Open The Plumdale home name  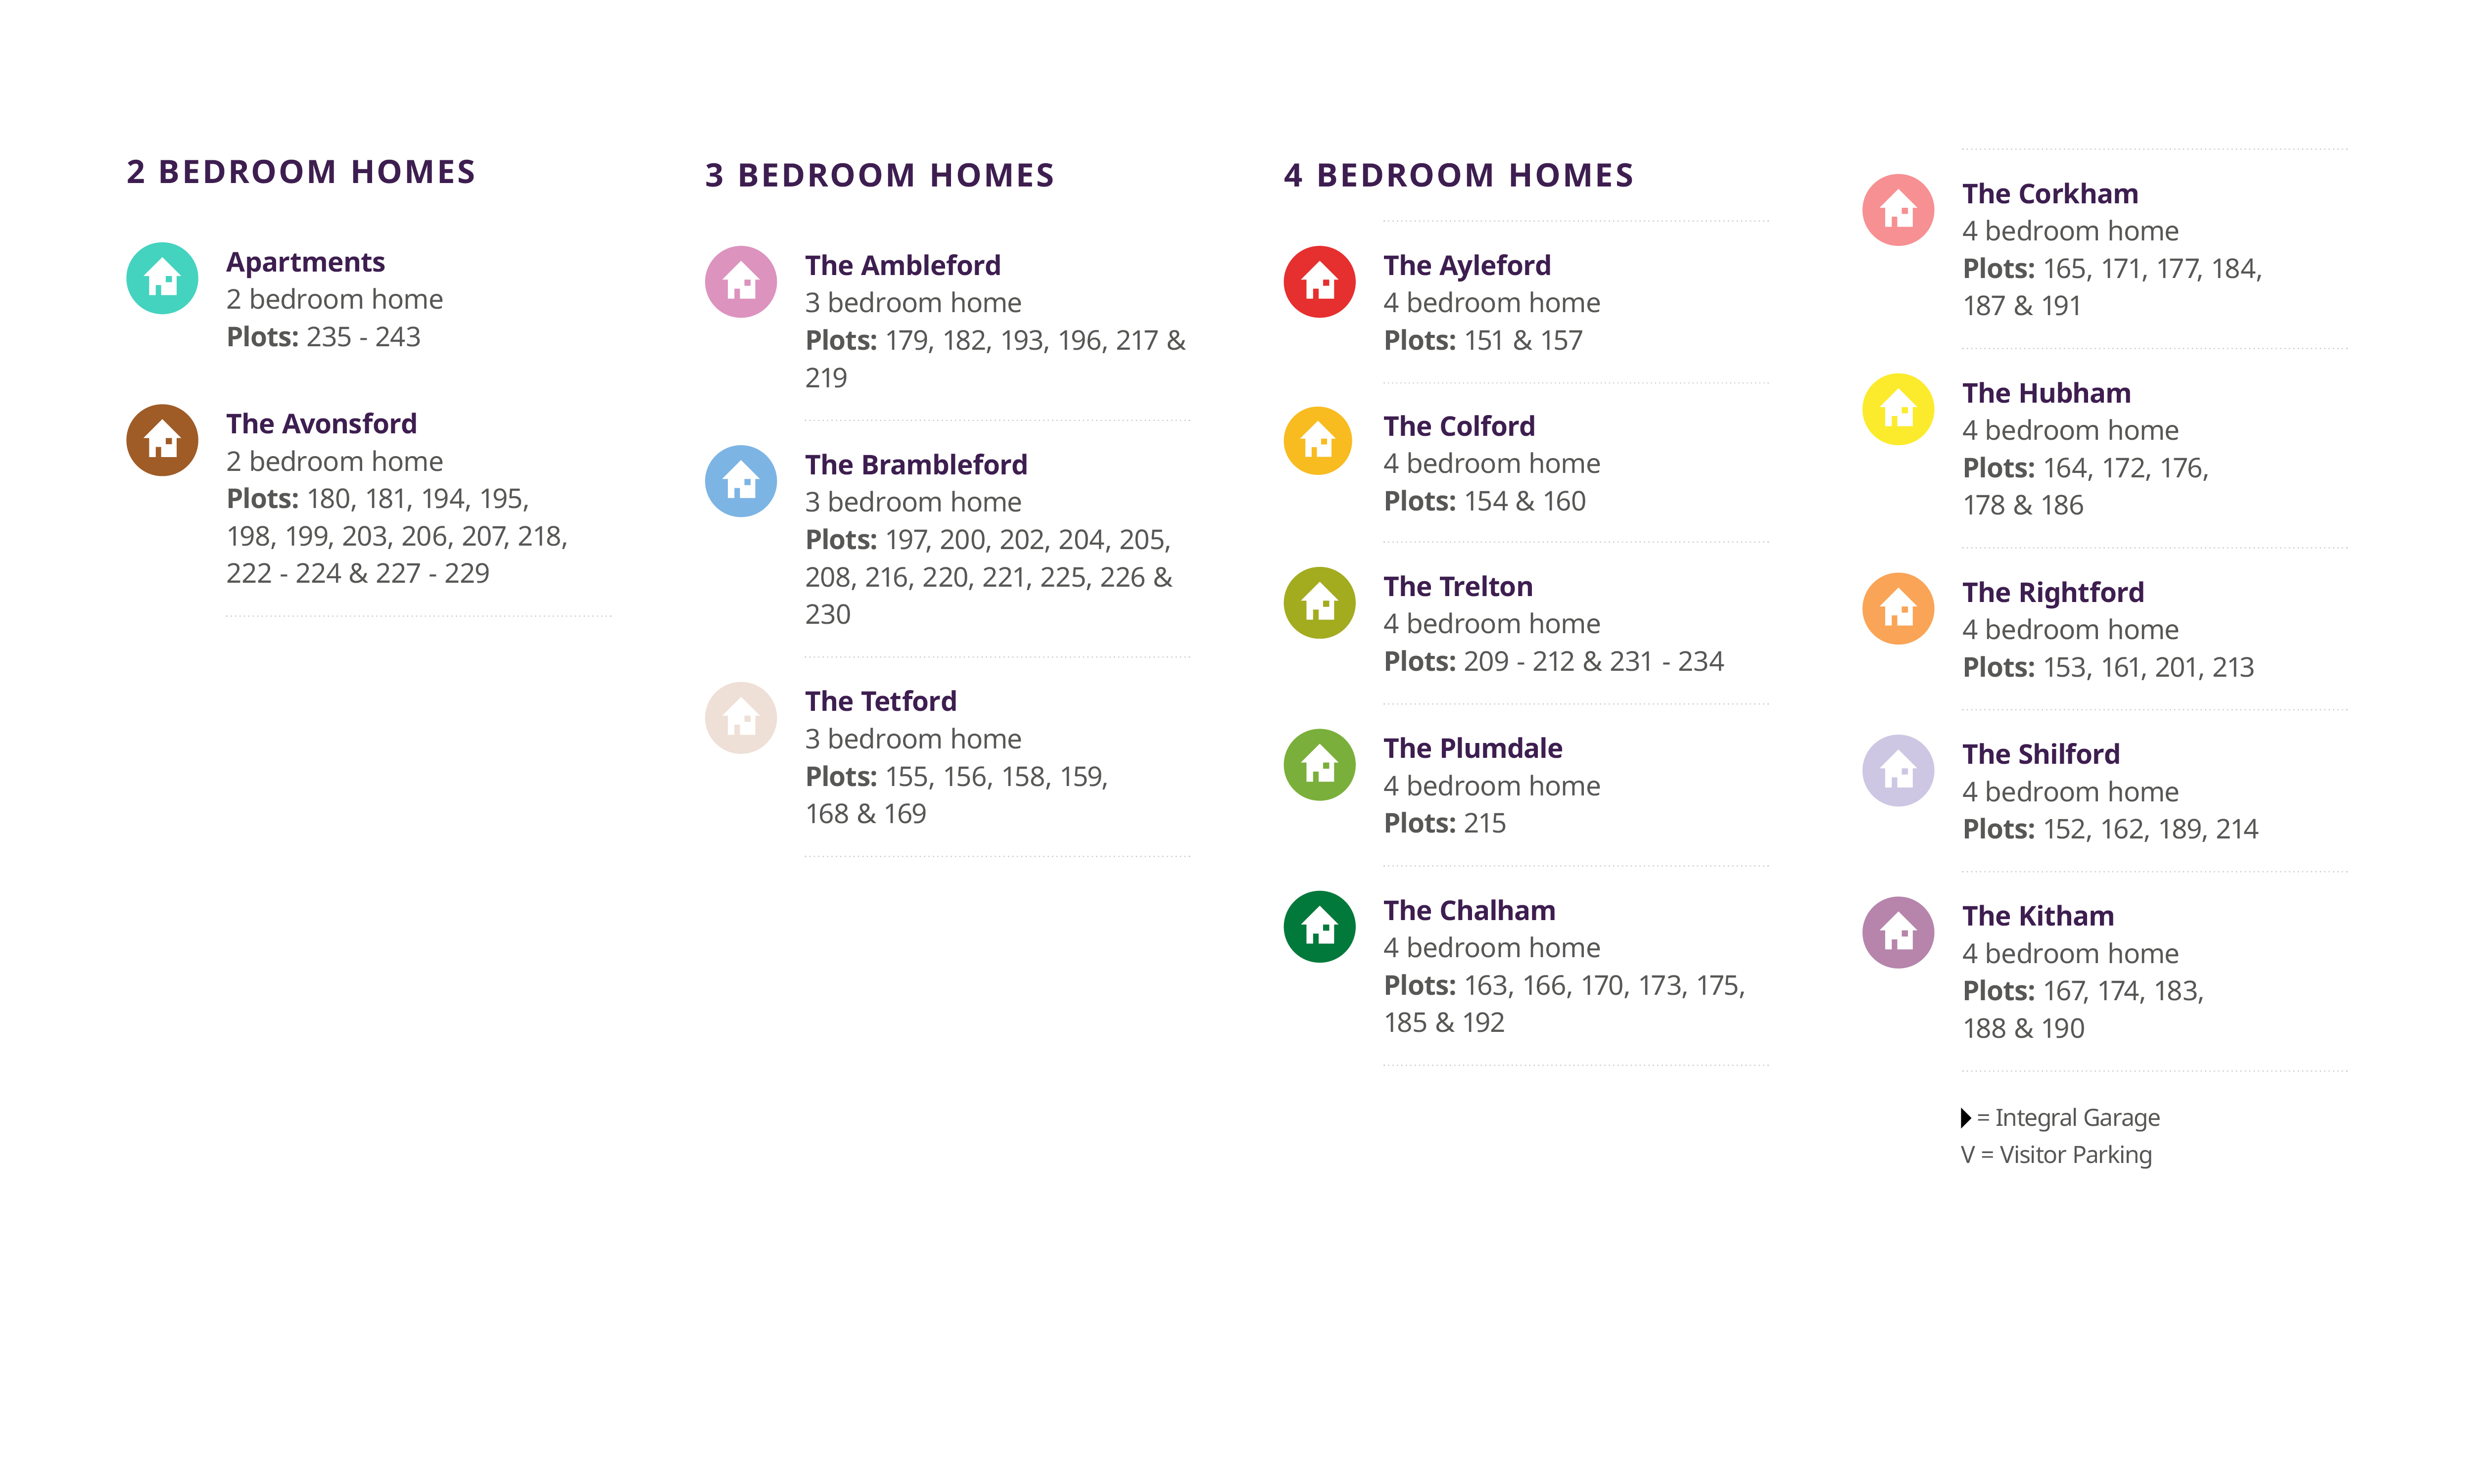pyautogui.click(x=1472, y=748)
